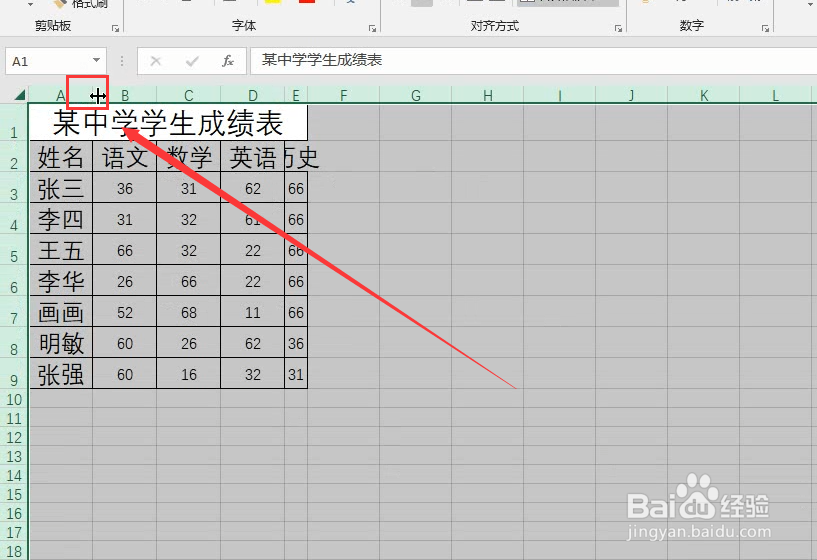Select column F header
The width and height of the screenshot is (817, 560).
(x=343, y=95)
